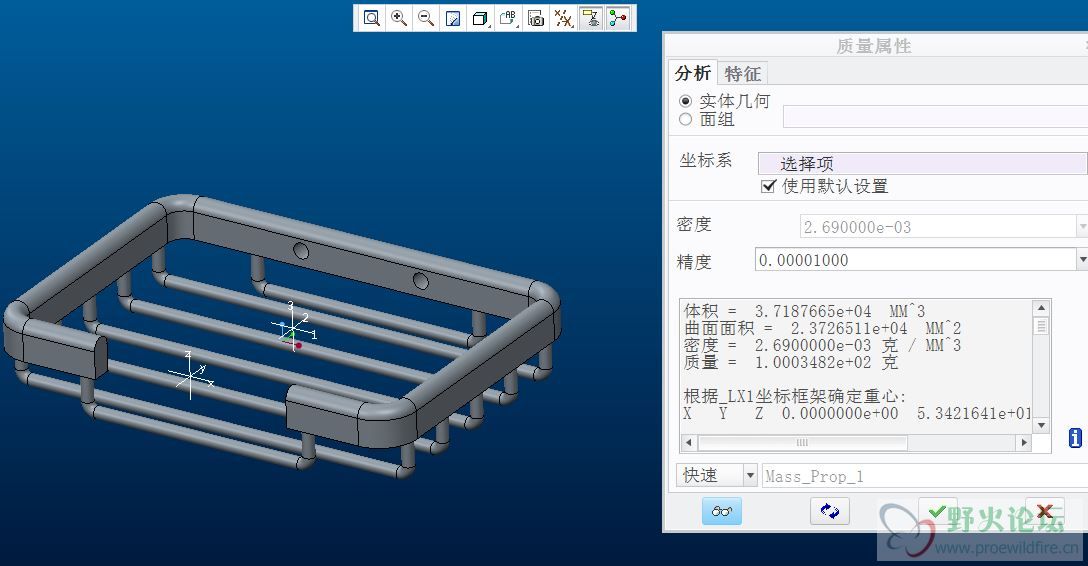
Task: Open the datum display filters icon
Action: point(563,18)
